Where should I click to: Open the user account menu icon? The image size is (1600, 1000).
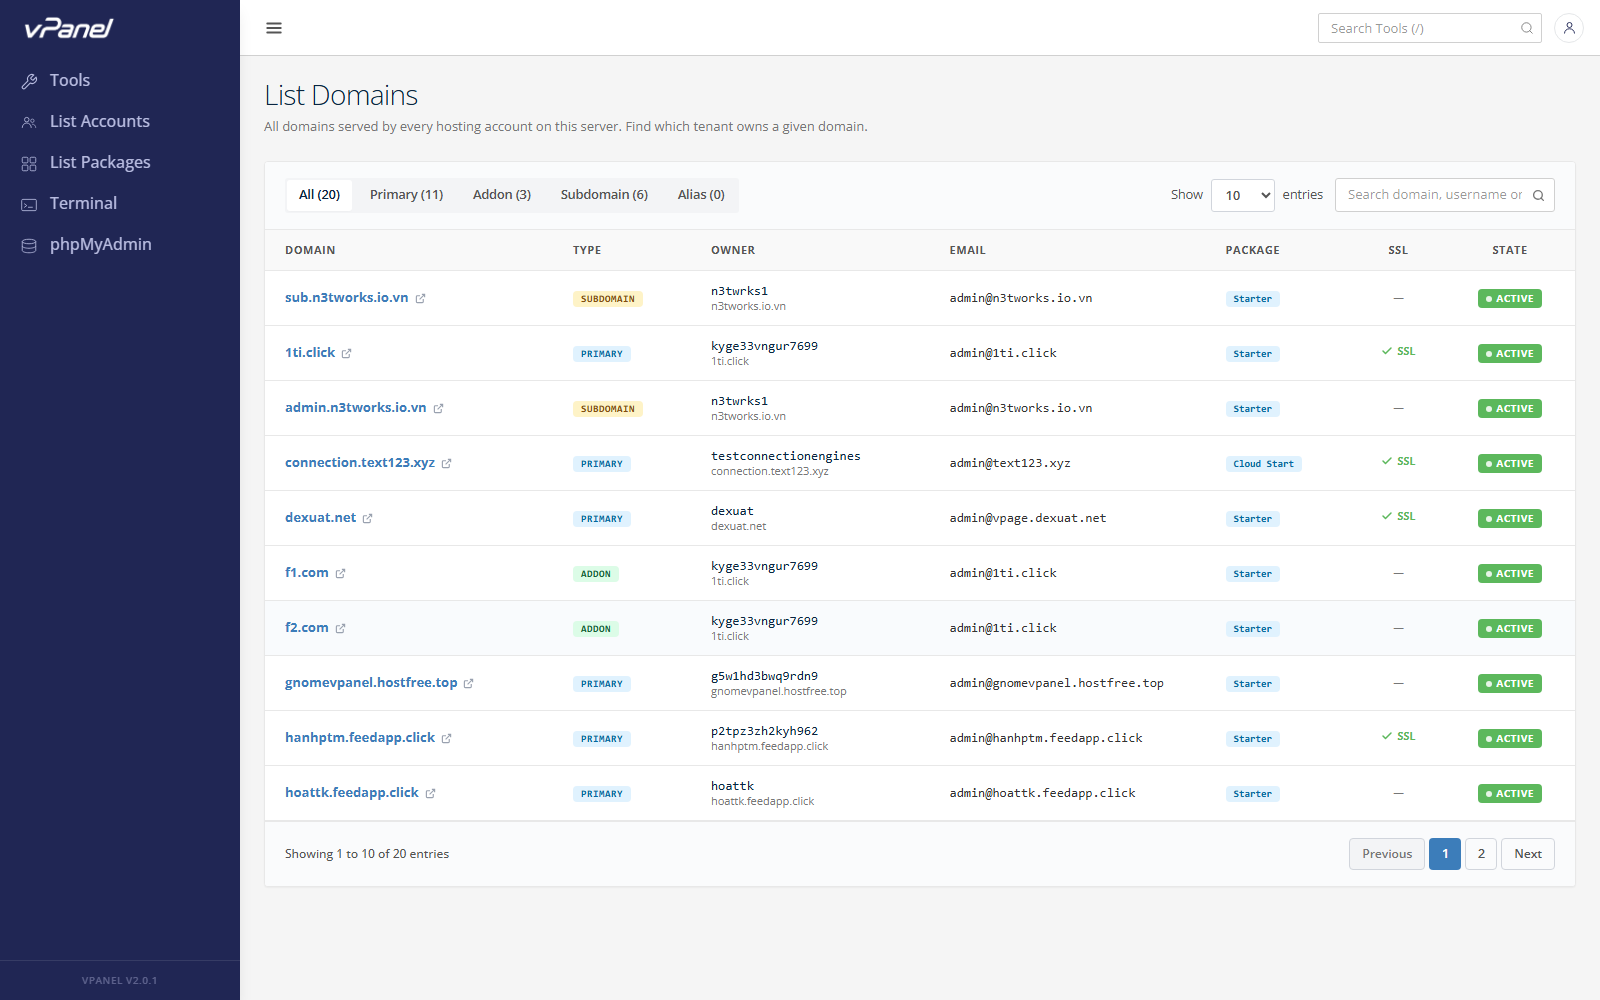pos(1569,28)
